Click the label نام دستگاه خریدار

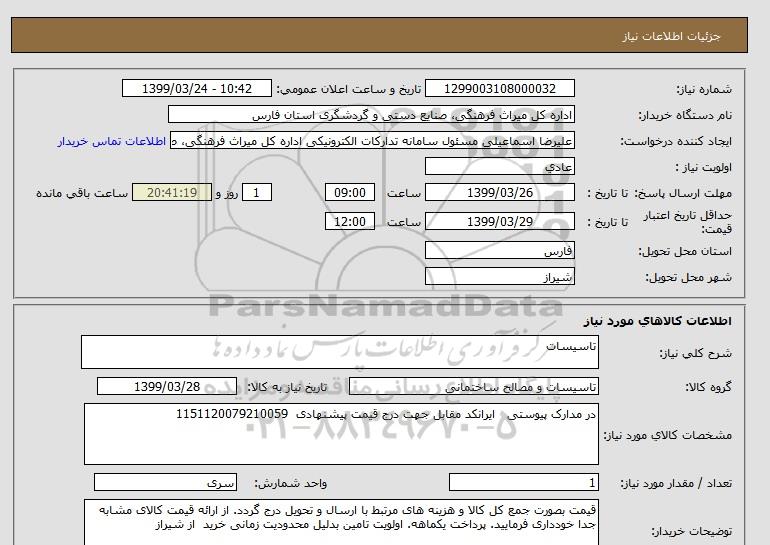(x=685, y=115)
